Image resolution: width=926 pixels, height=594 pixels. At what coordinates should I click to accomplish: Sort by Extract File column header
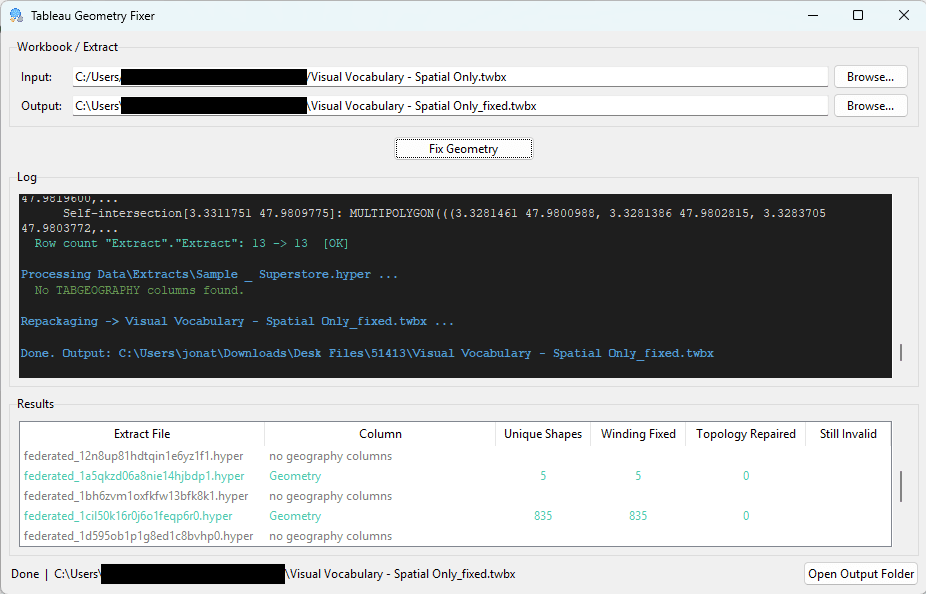pos(142,434)
